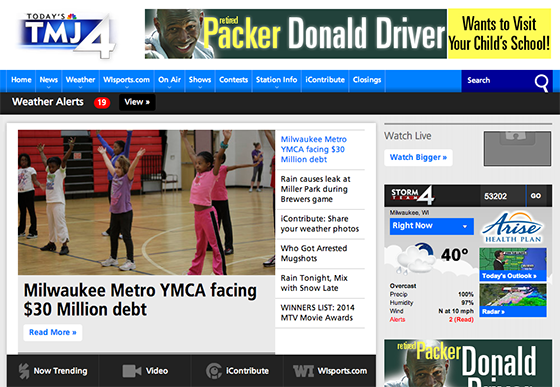
Task: Open the Home menu item
Action: pyautogui.click(x=21, y=80)
